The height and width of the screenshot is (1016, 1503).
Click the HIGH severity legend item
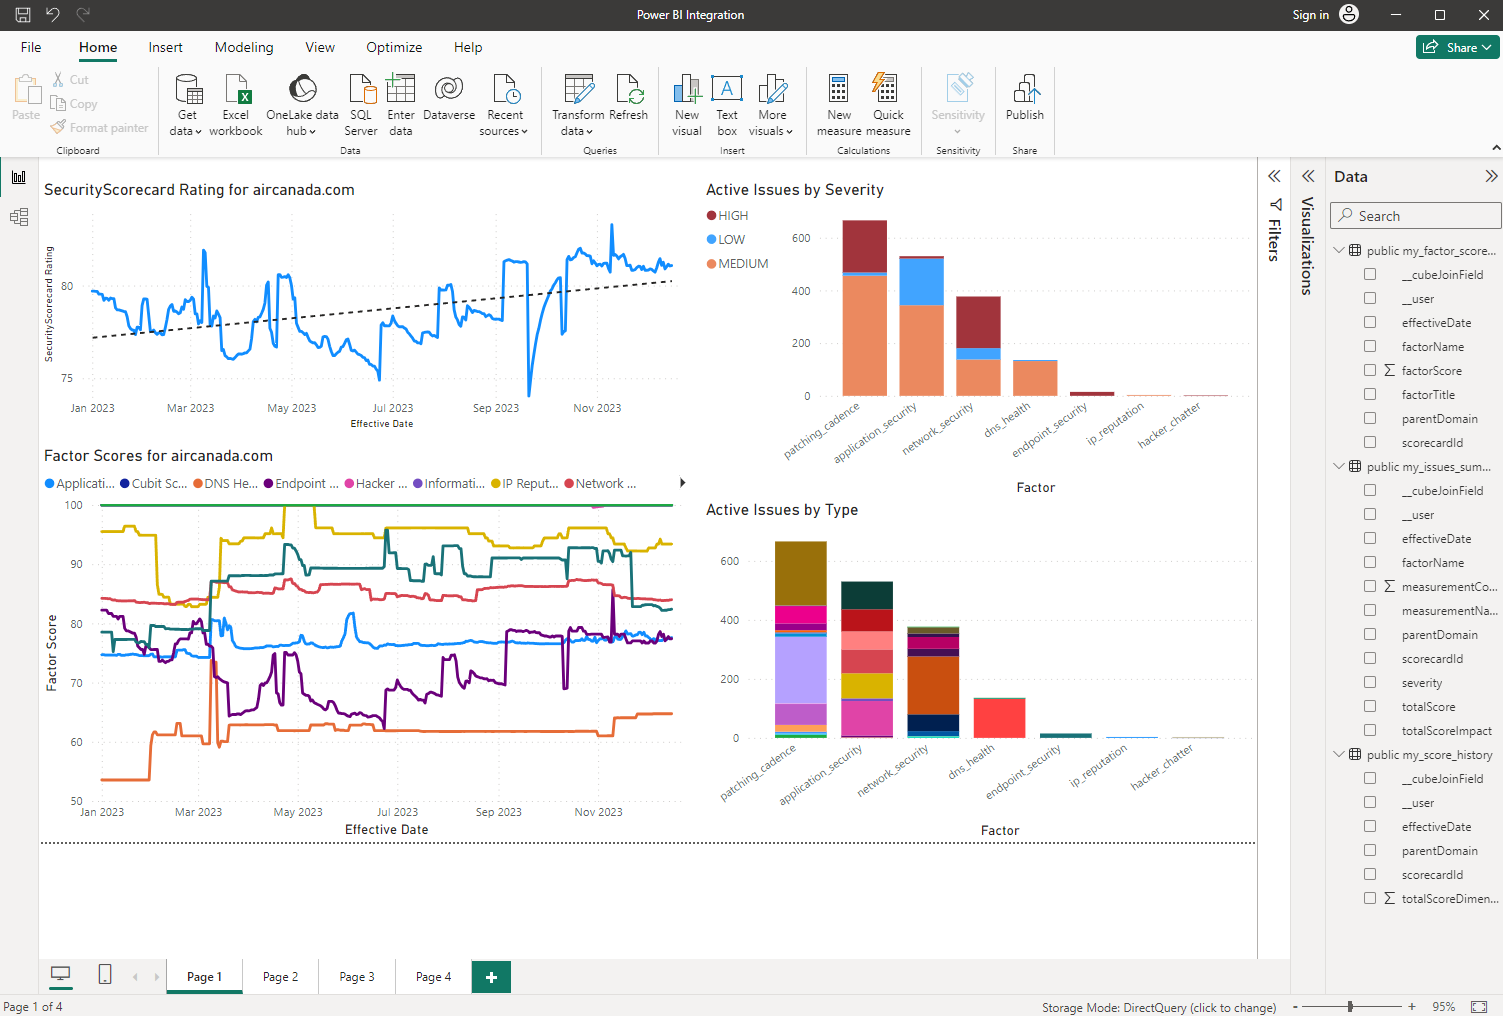tap(727, 215)
